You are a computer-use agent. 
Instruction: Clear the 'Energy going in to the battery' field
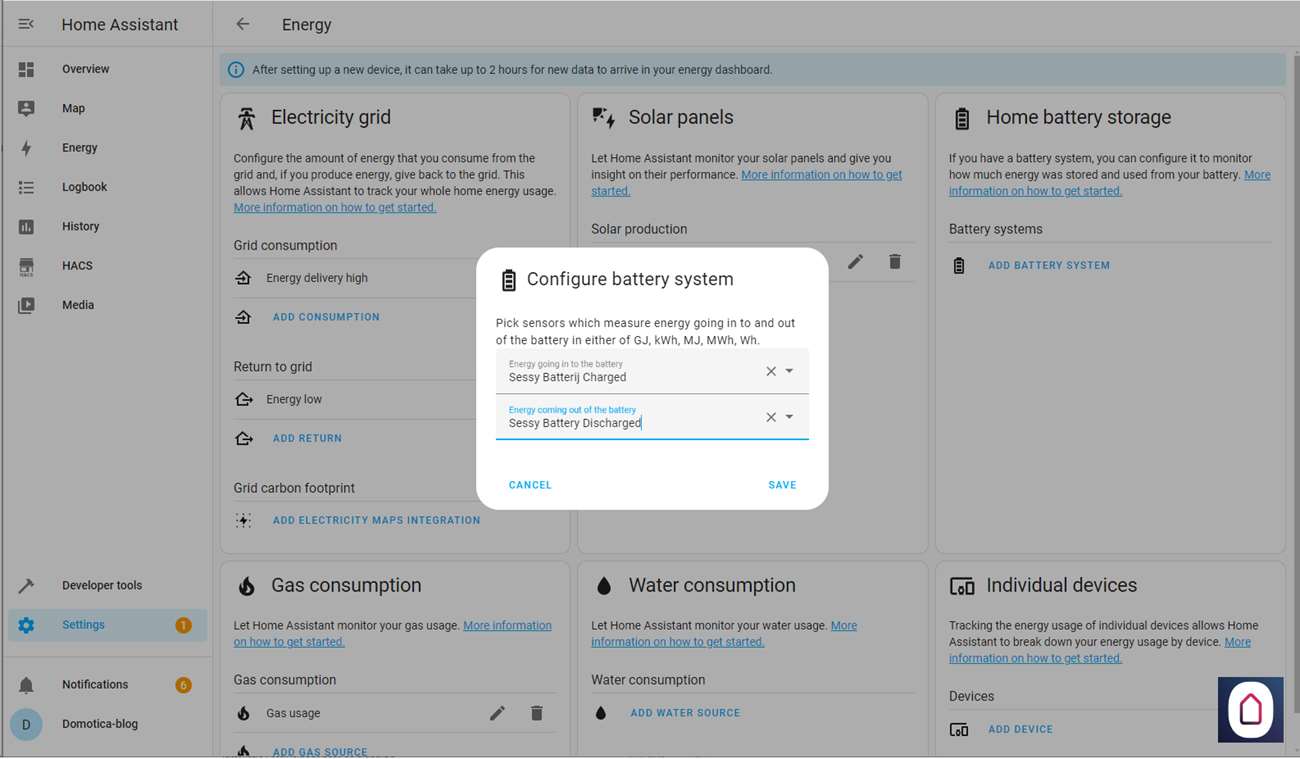point(771,371)
